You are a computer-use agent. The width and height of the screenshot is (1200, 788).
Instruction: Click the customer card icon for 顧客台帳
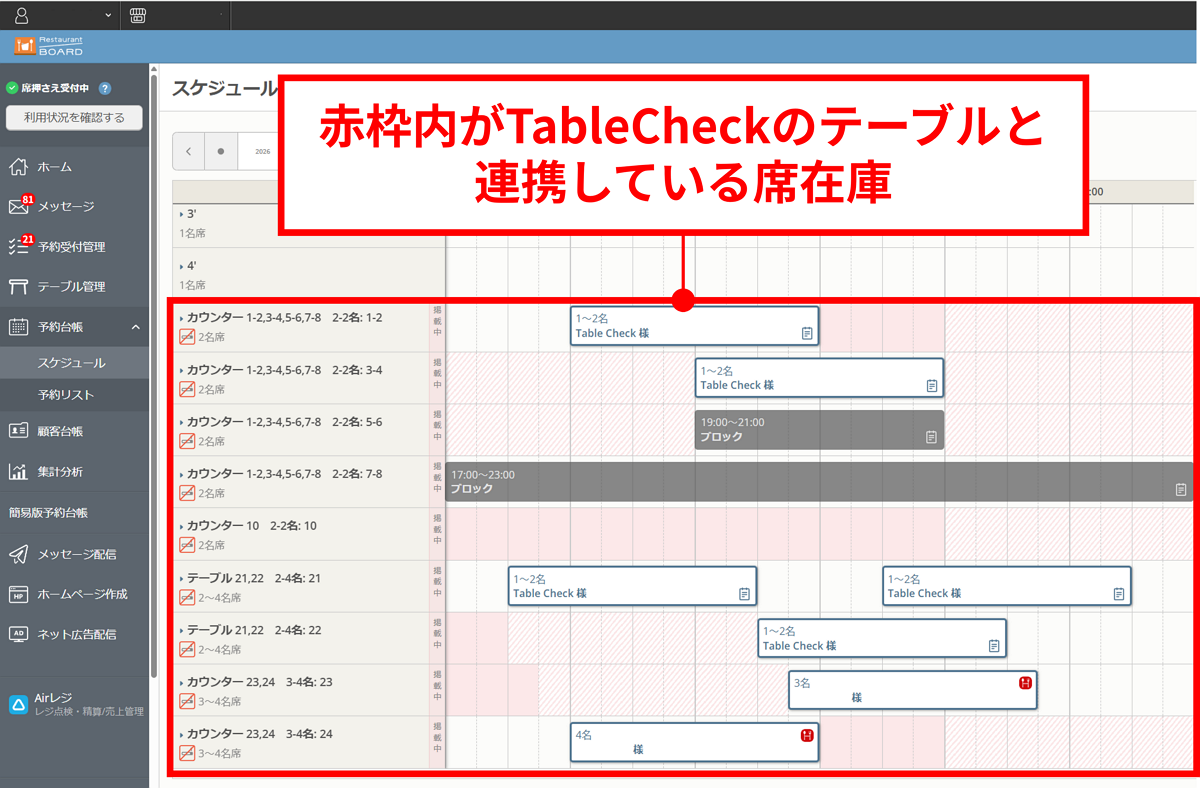(x=18, y=431)
